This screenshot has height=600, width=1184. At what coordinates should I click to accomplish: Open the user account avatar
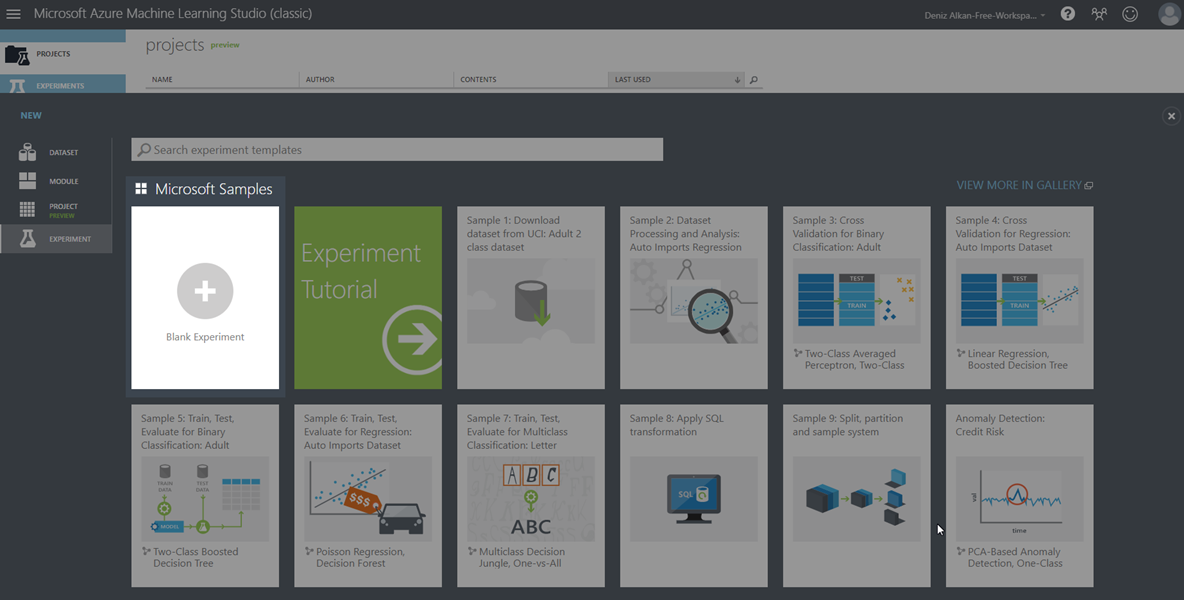tap(1169, 14)
